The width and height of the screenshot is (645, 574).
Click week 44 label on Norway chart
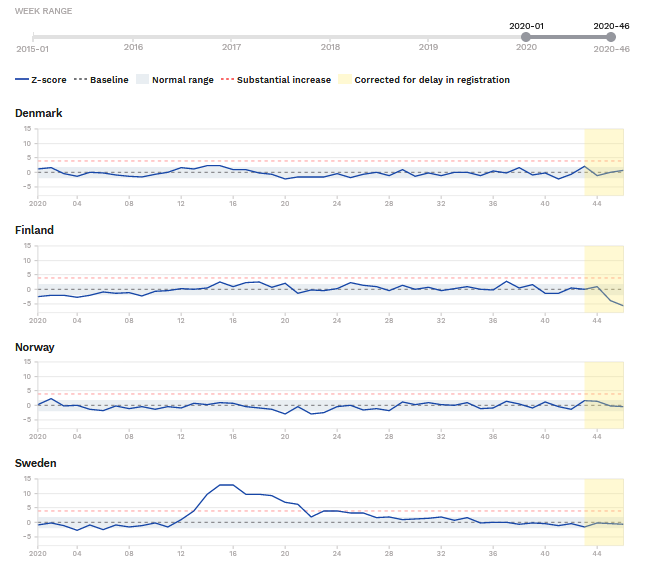click(597, 437)
